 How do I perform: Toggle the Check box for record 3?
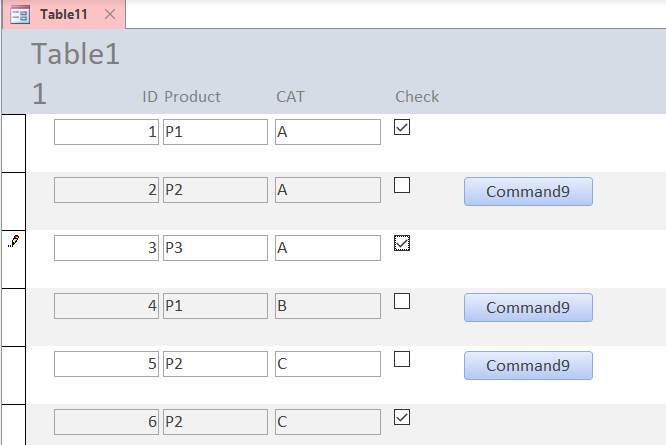402,243
